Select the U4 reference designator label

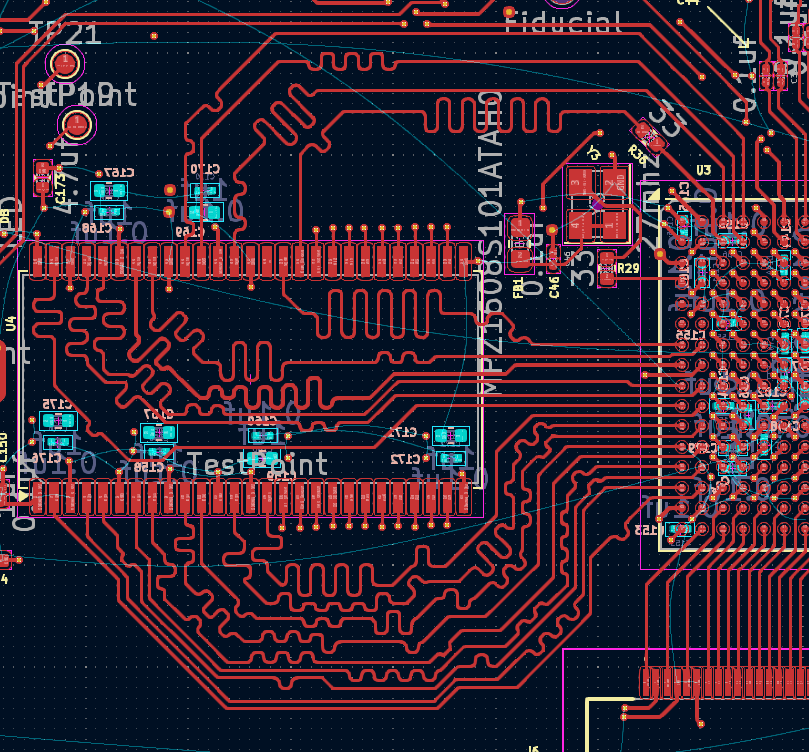point(11,323)
